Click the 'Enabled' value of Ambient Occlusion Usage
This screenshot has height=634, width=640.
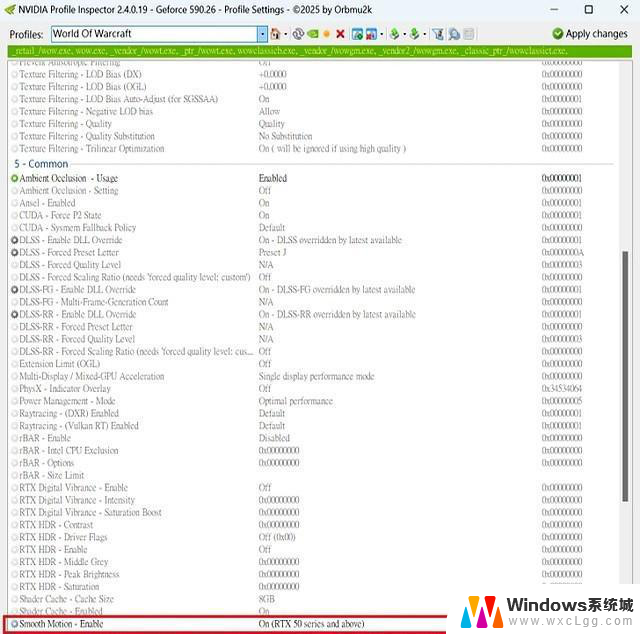tap(273, 178)
